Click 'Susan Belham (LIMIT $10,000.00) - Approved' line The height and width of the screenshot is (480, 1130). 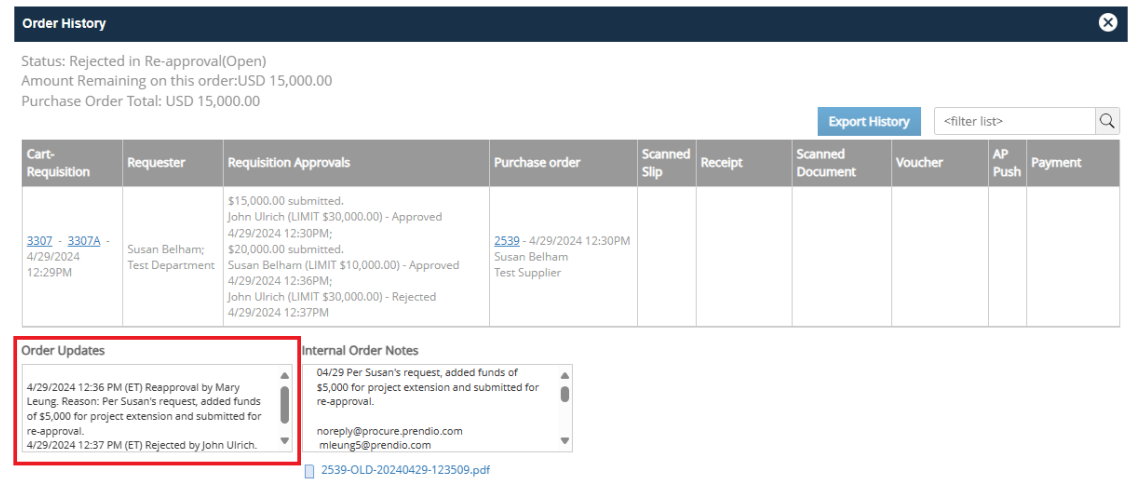click(x=343, y=265)
